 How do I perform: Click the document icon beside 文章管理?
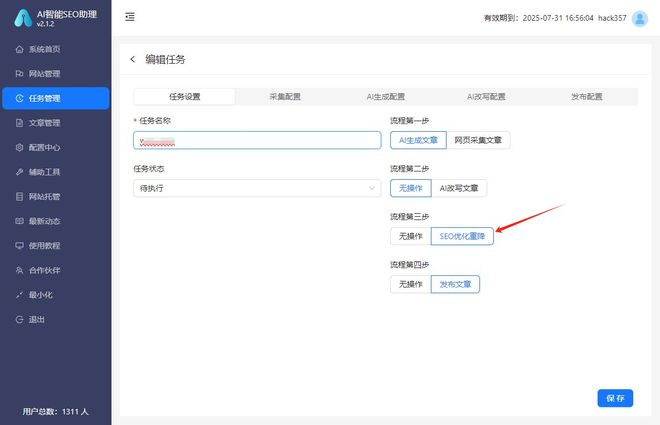20,123
